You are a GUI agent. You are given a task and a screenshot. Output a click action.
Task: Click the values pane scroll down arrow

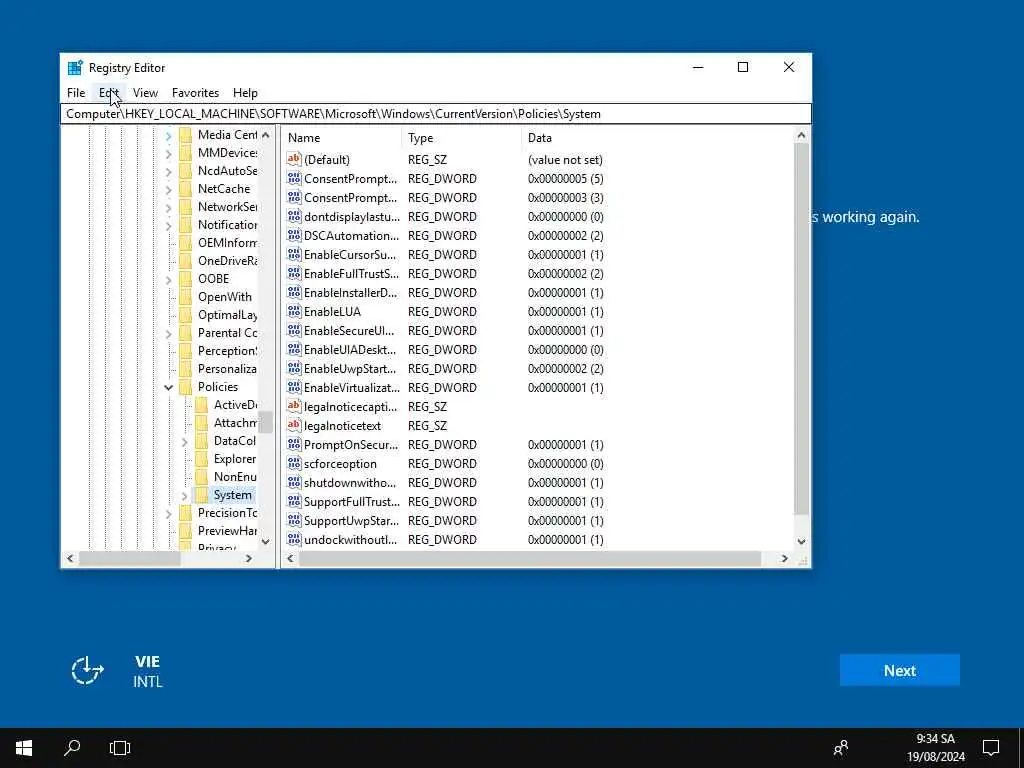[801, 541]
